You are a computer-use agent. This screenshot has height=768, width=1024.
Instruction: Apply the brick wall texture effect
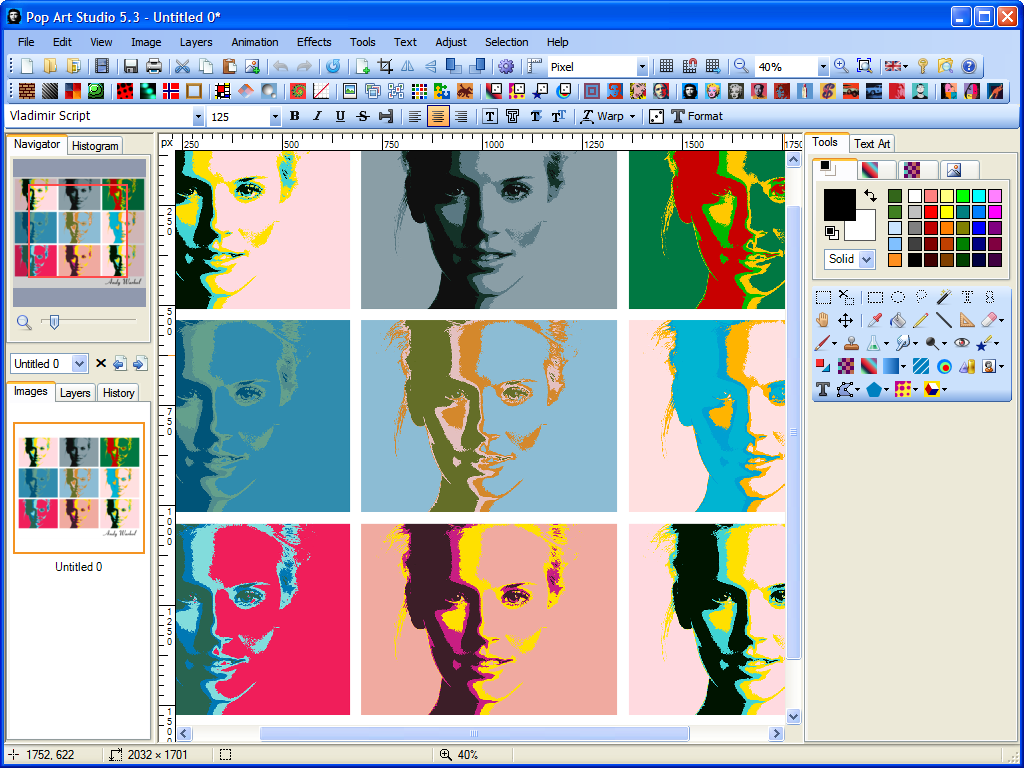point(27,91)
